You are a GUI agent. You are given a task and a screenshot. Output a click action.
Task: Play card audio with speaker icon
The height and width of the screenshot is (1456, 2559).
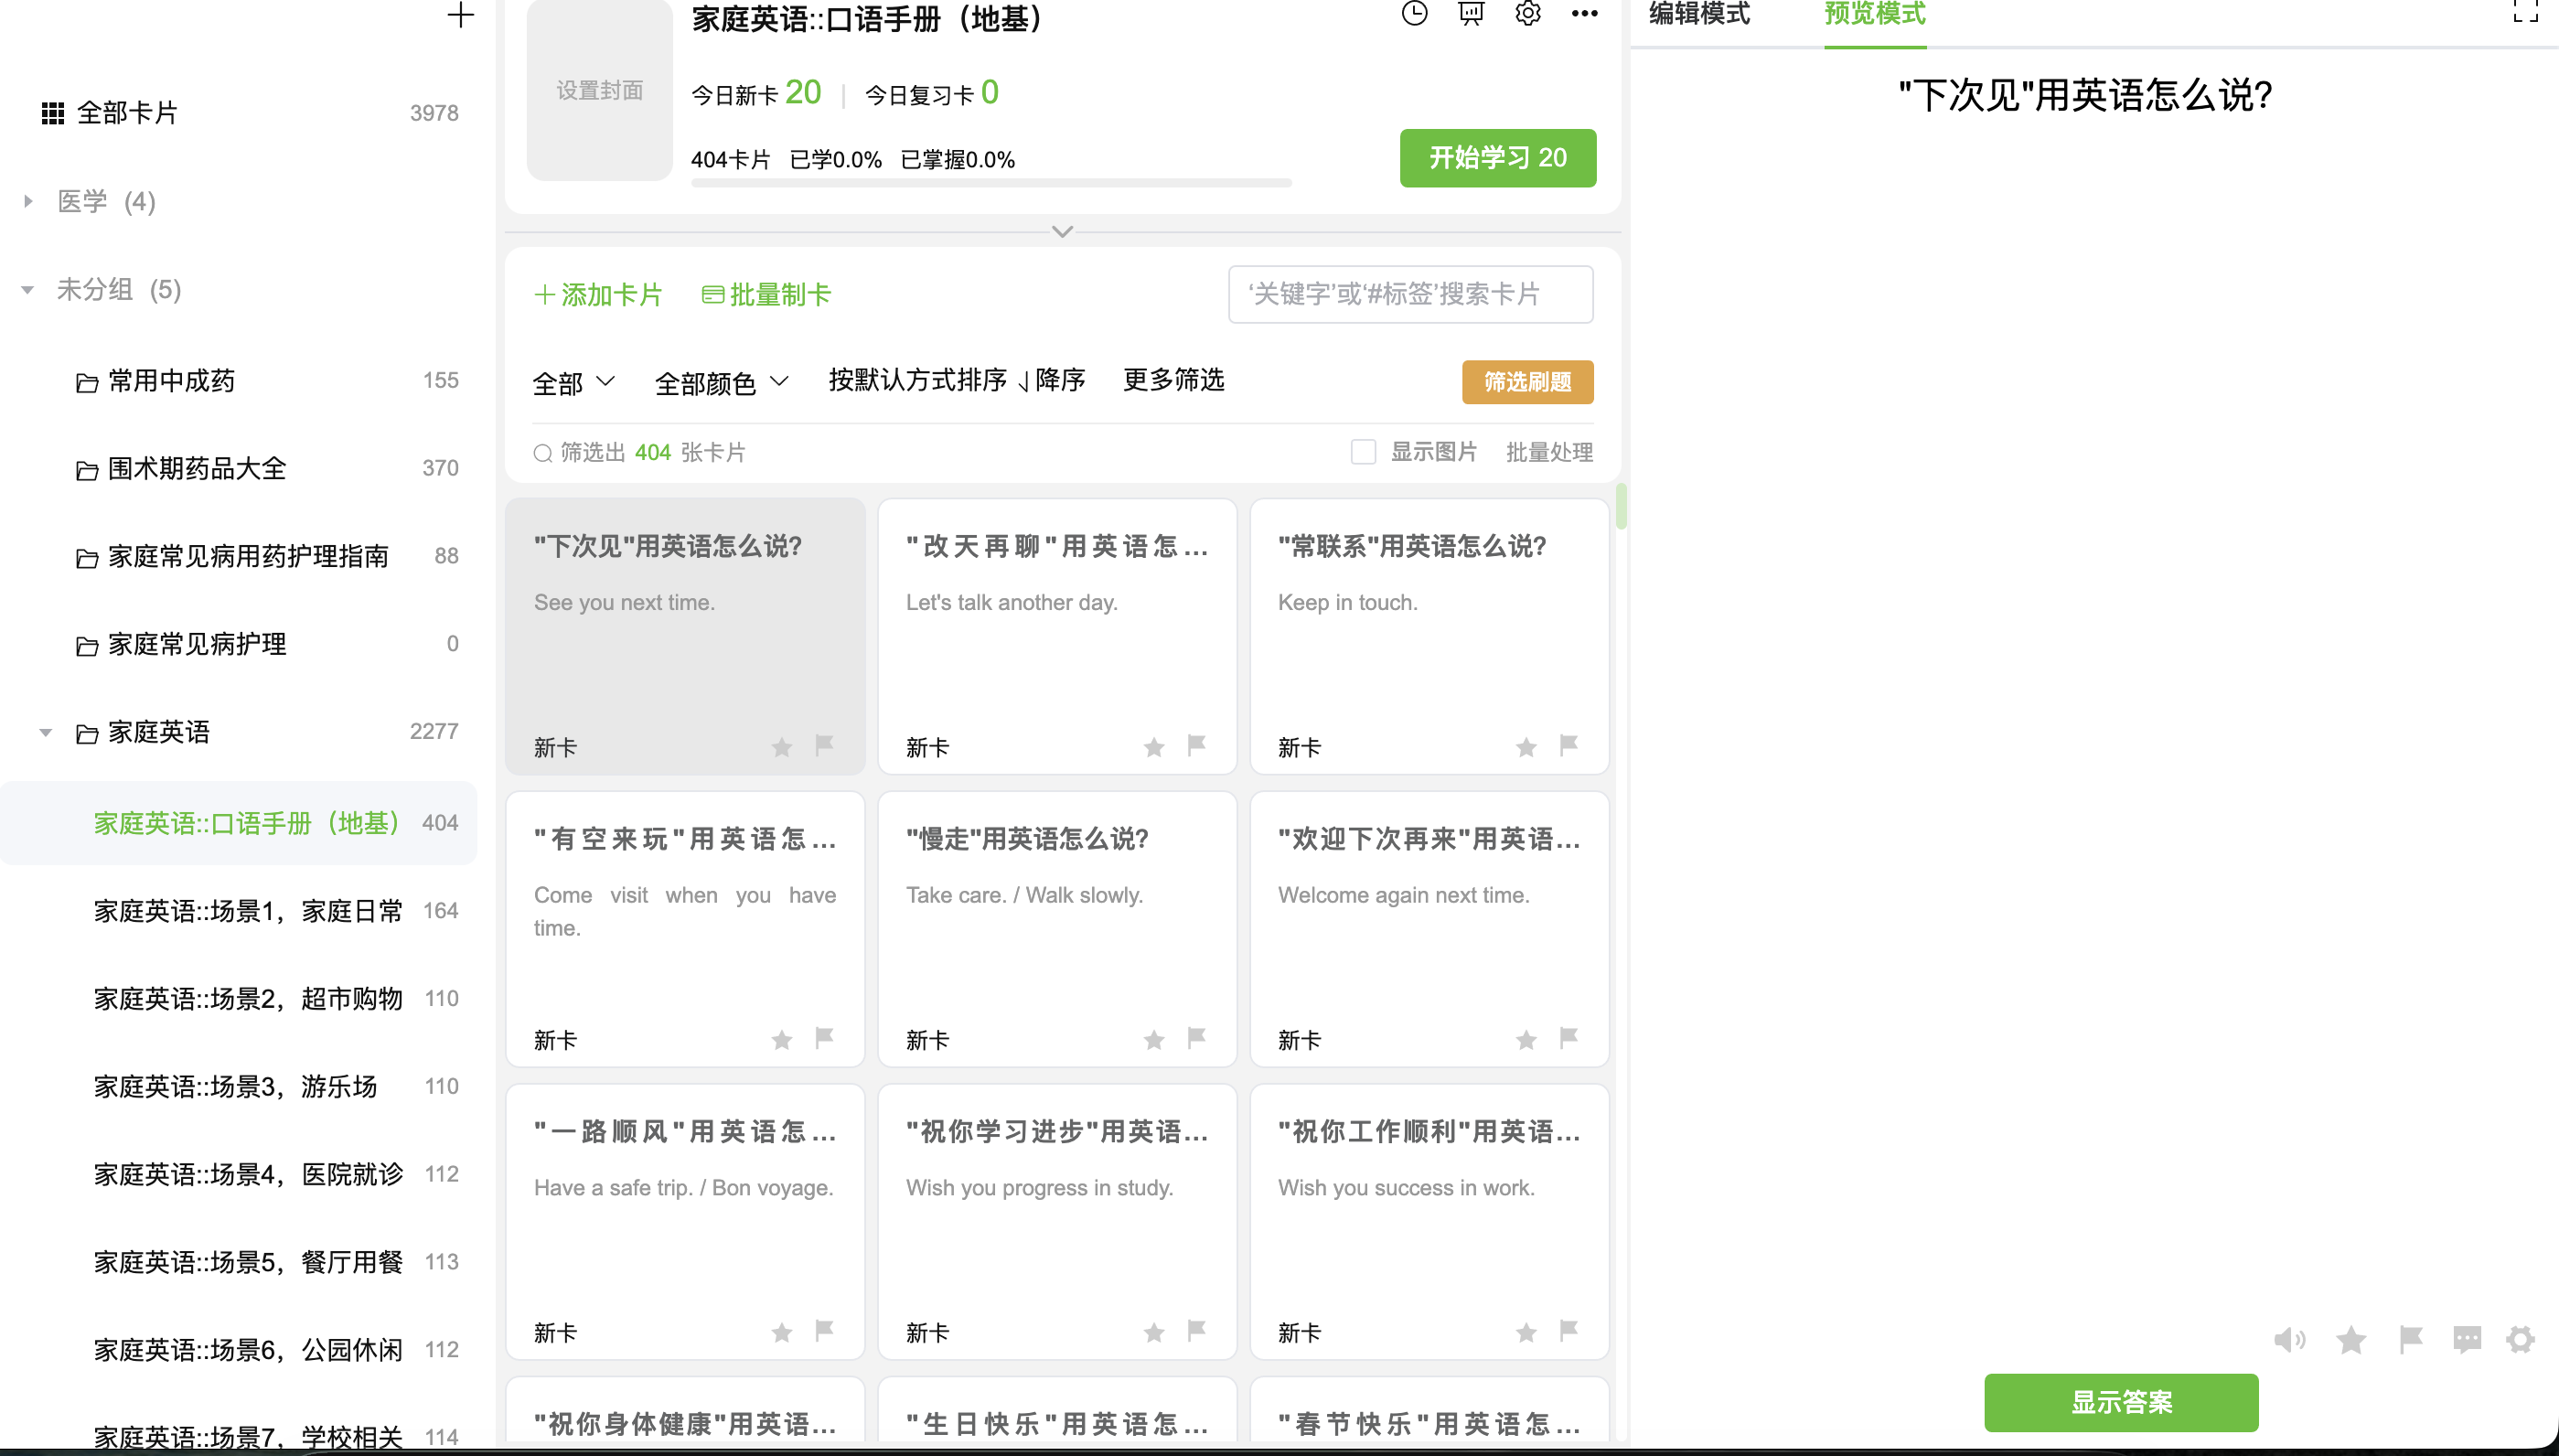click(2290, 1340)
